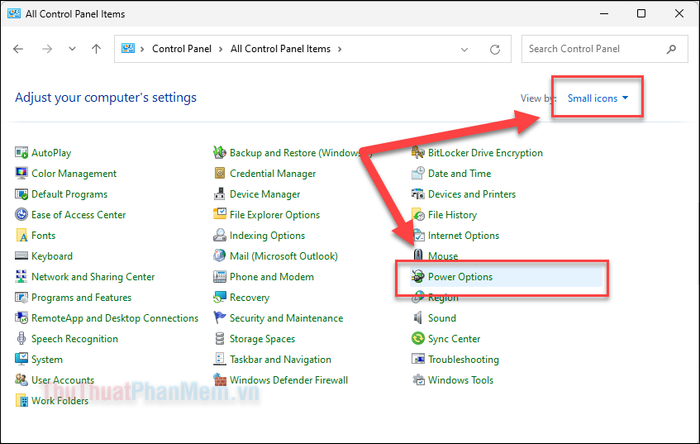Viewport: 700px width, 444px height.
Task: Expand chevron after Control Panel breadcrumb
Action: tap(221, 49)
